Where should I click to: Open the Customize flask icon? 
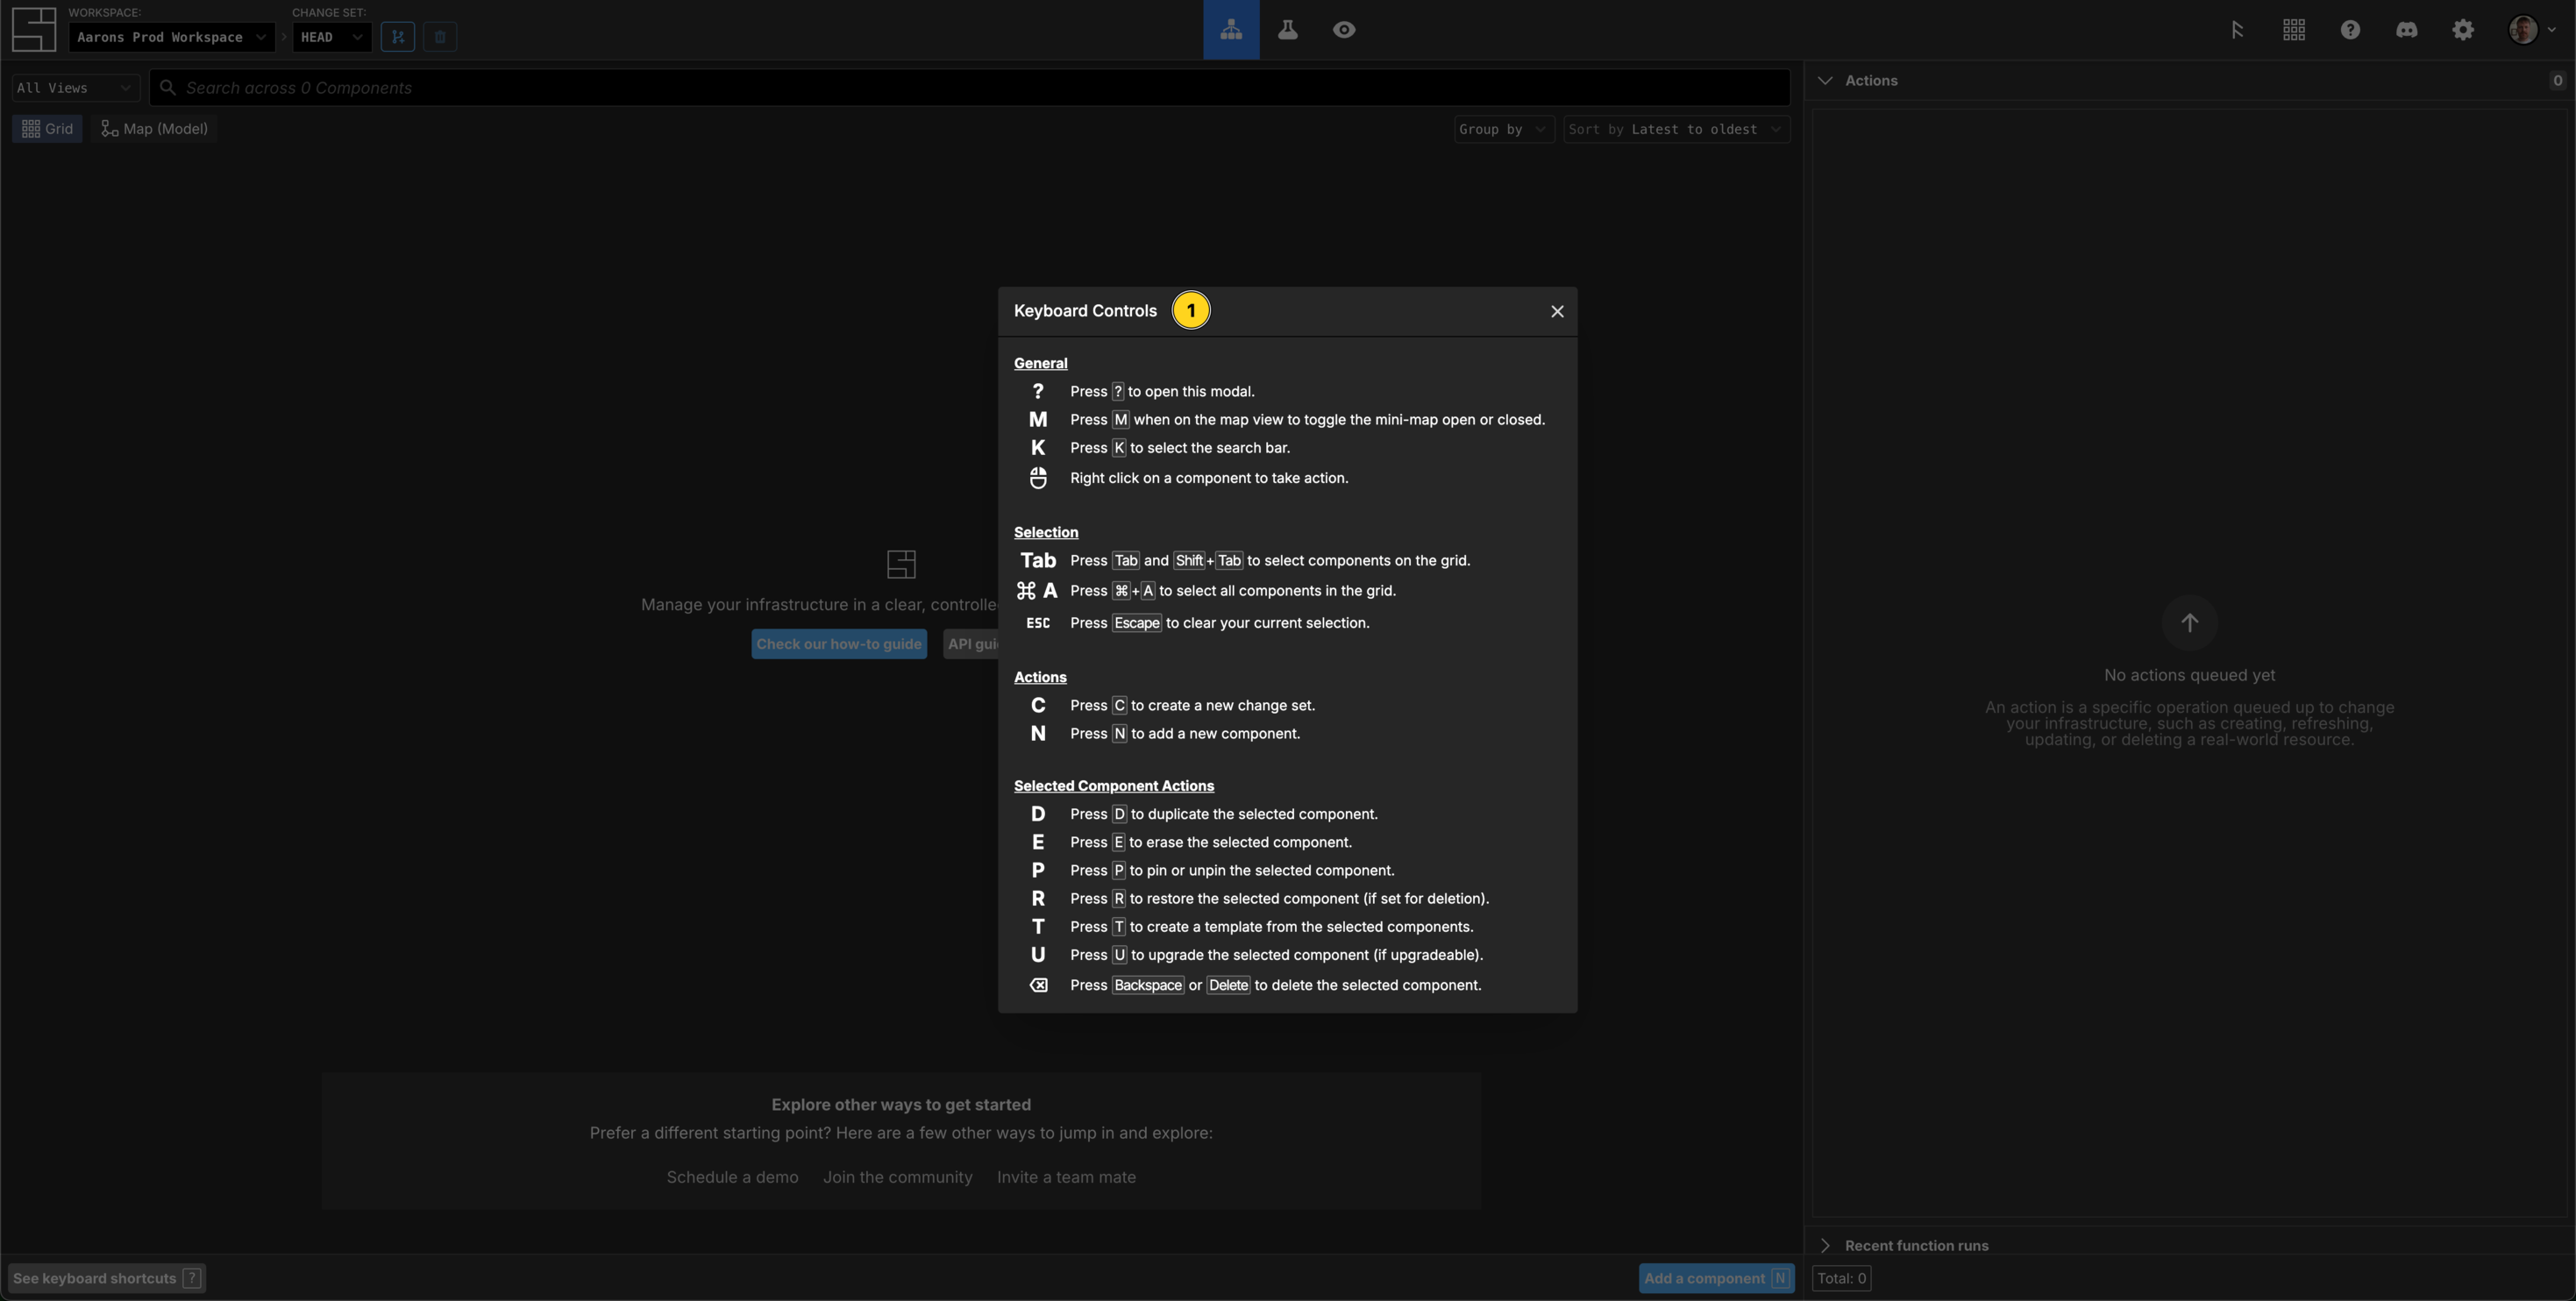(1288, 30)
